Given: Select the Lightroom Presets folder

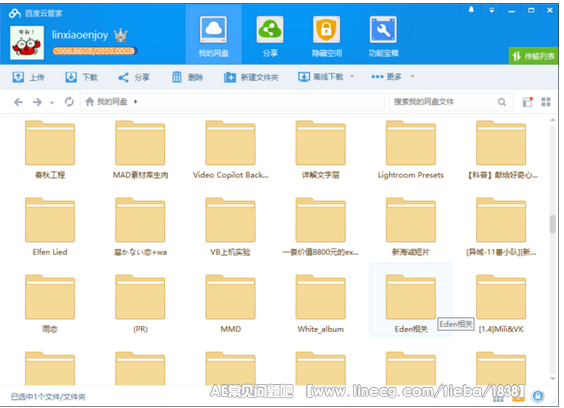Looking at the screenshot, I should [411, 149].
